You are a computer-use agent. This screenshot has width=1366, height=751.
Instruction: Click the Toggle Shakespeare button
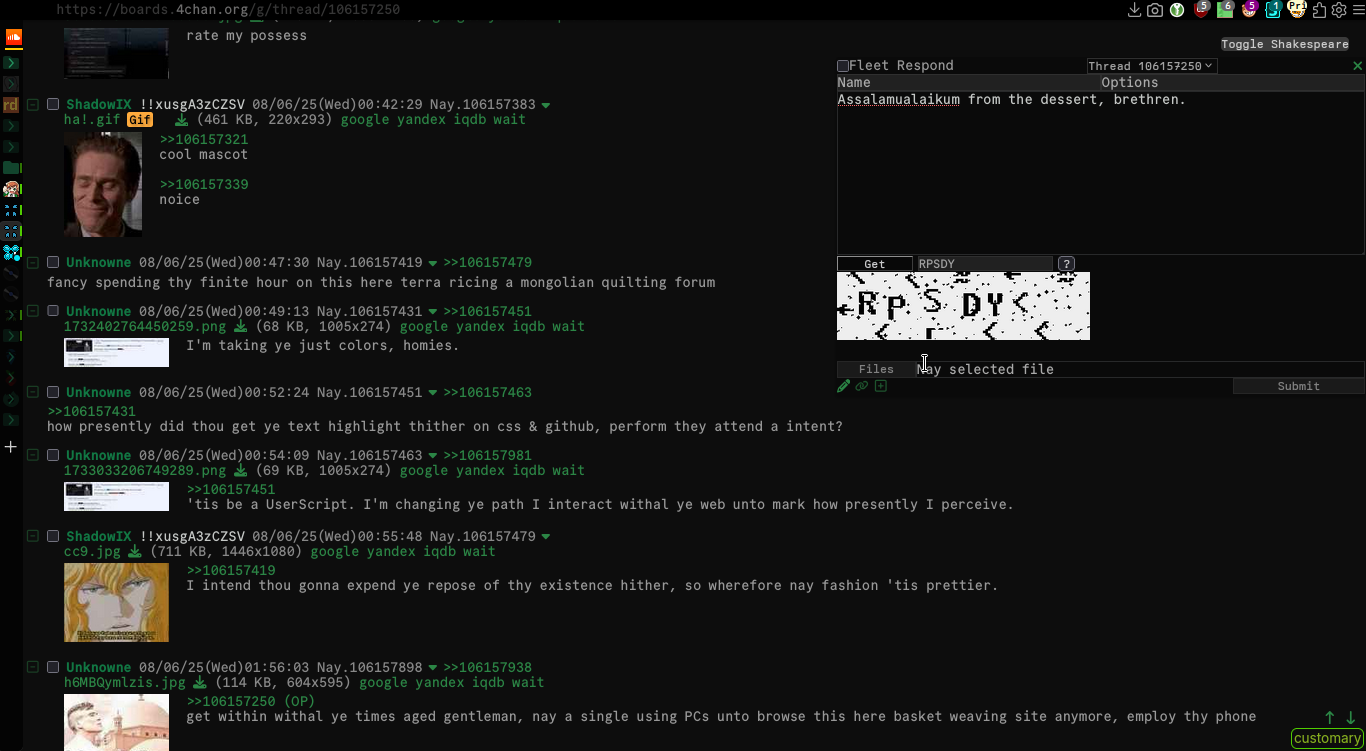pyautogui.click(x=1285, y=44)
